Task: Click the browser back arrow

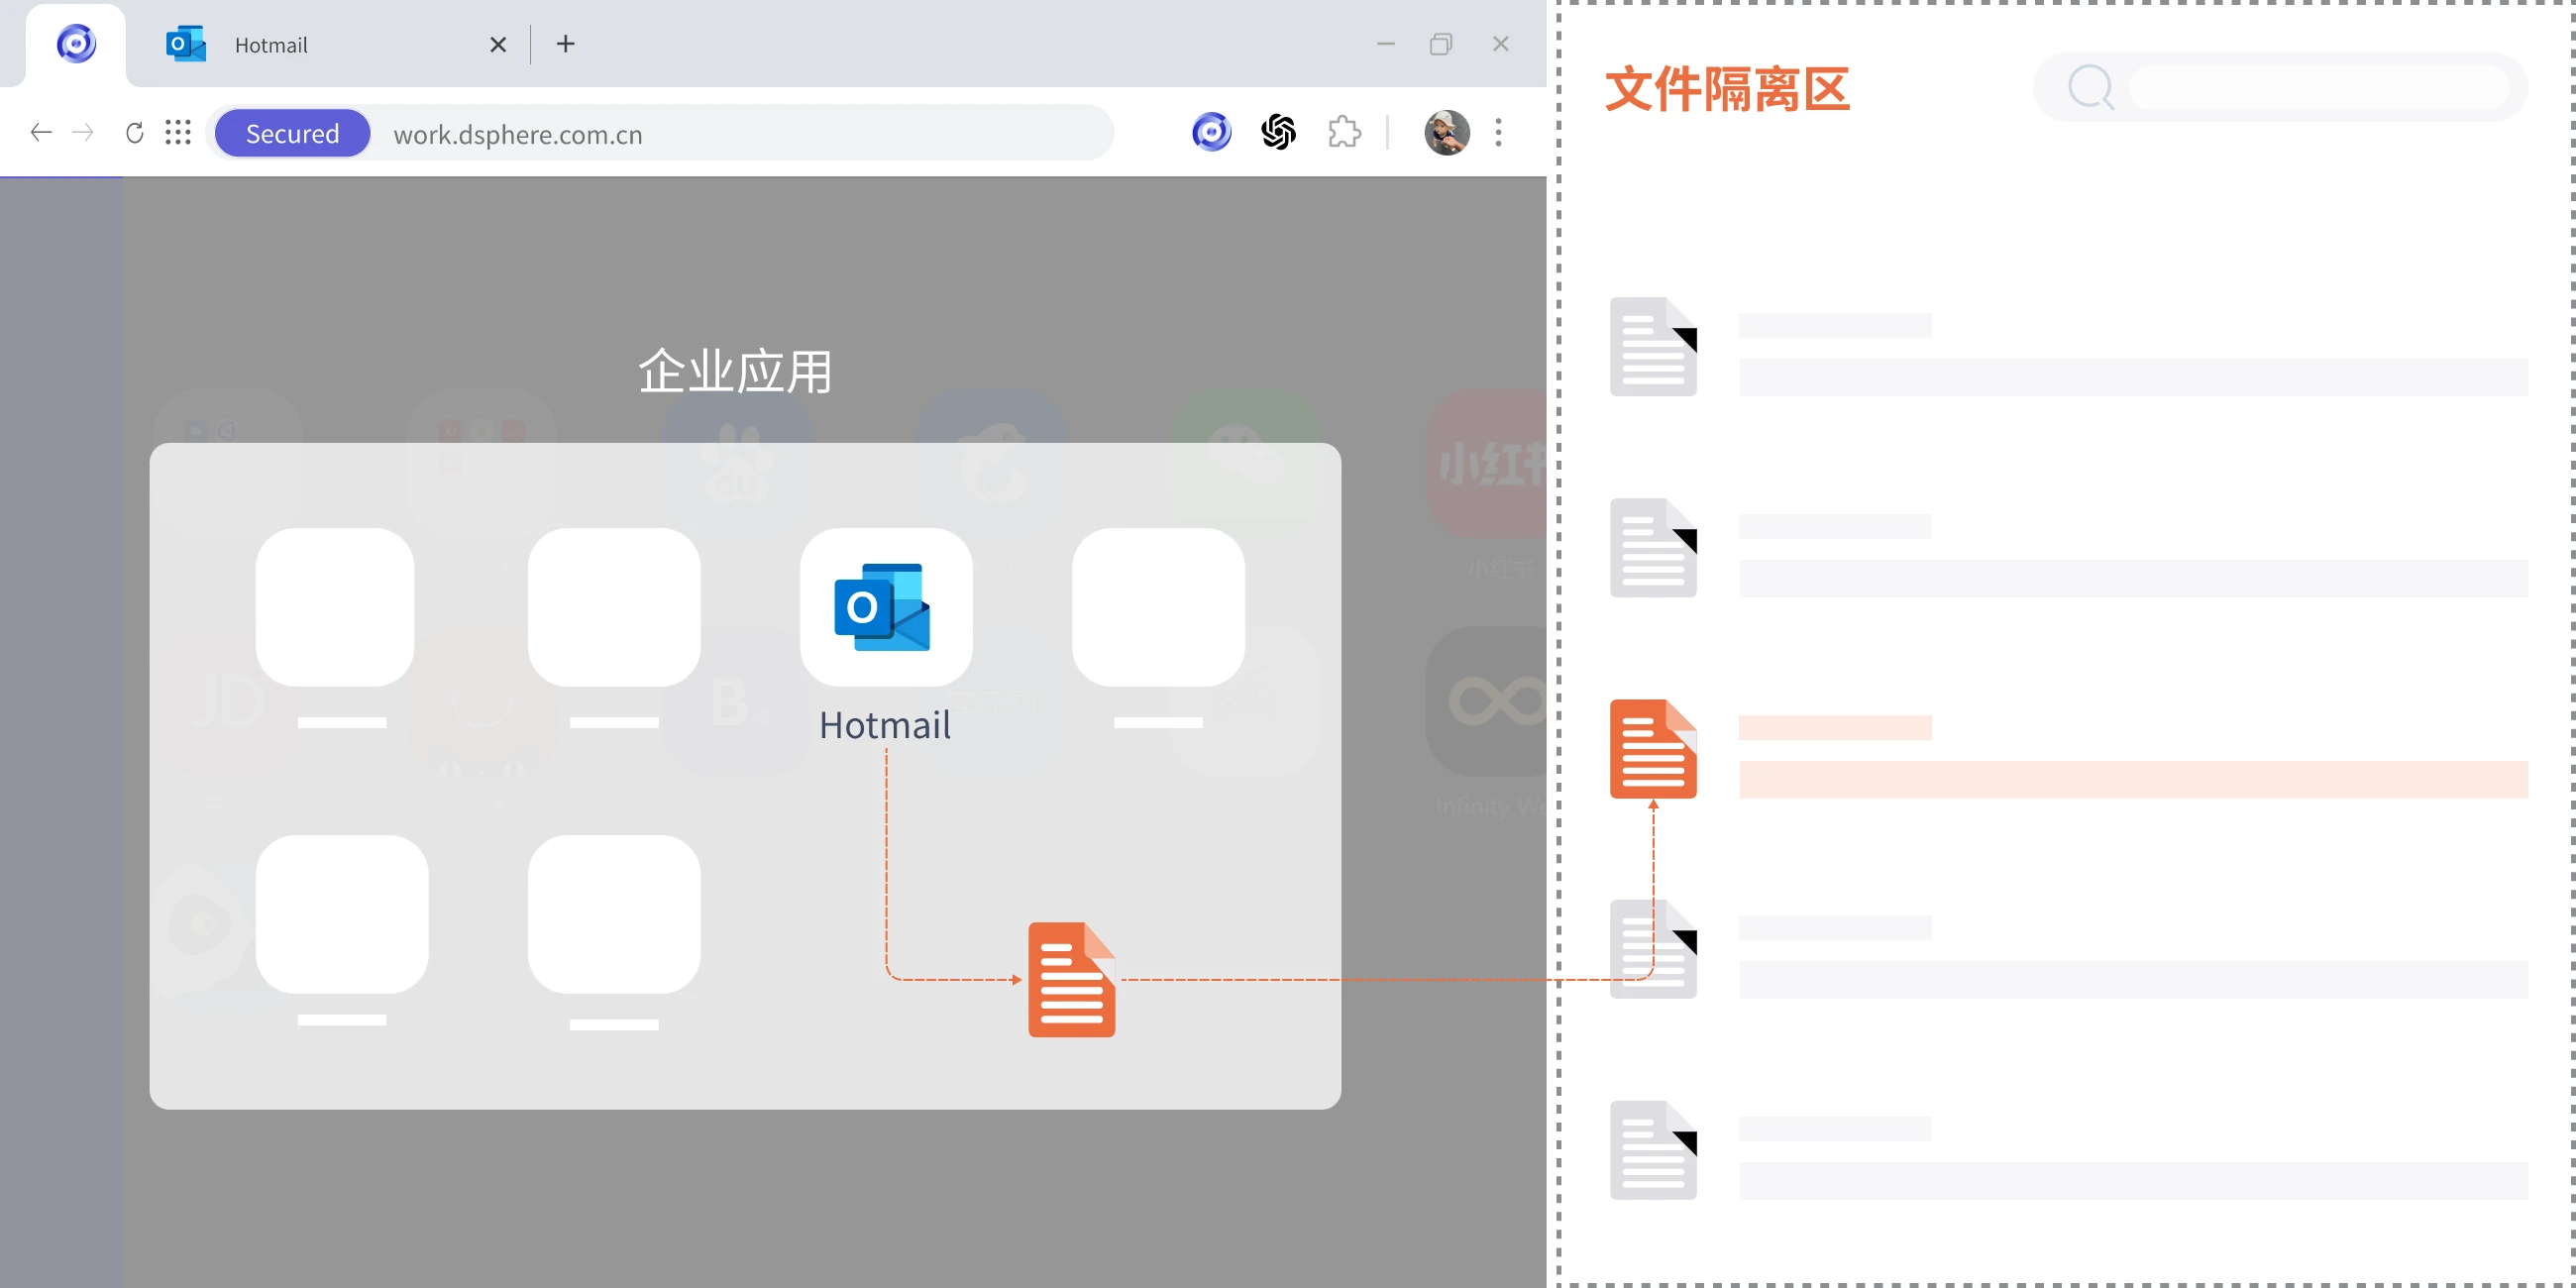Action: [x=41, y=133]
